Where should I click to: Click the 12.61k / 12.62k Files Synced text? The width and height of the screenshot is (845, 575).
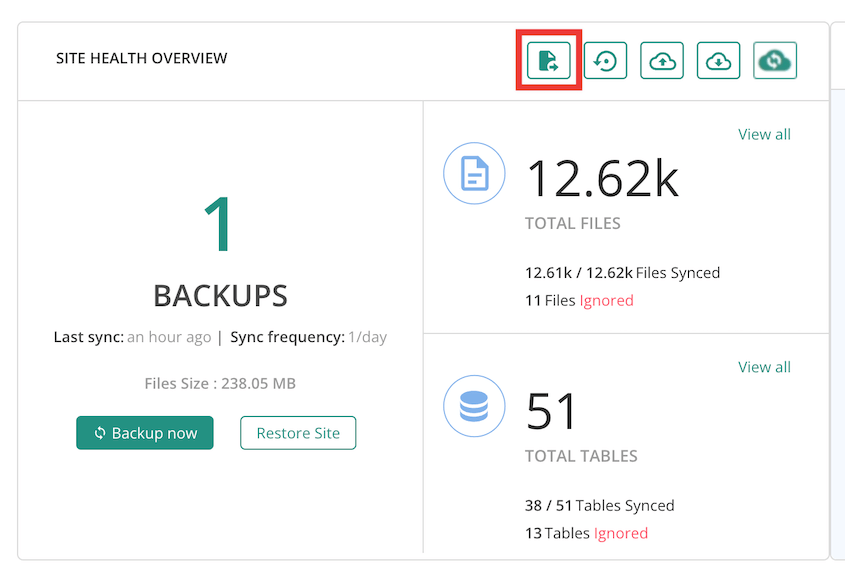coord(622,273)
